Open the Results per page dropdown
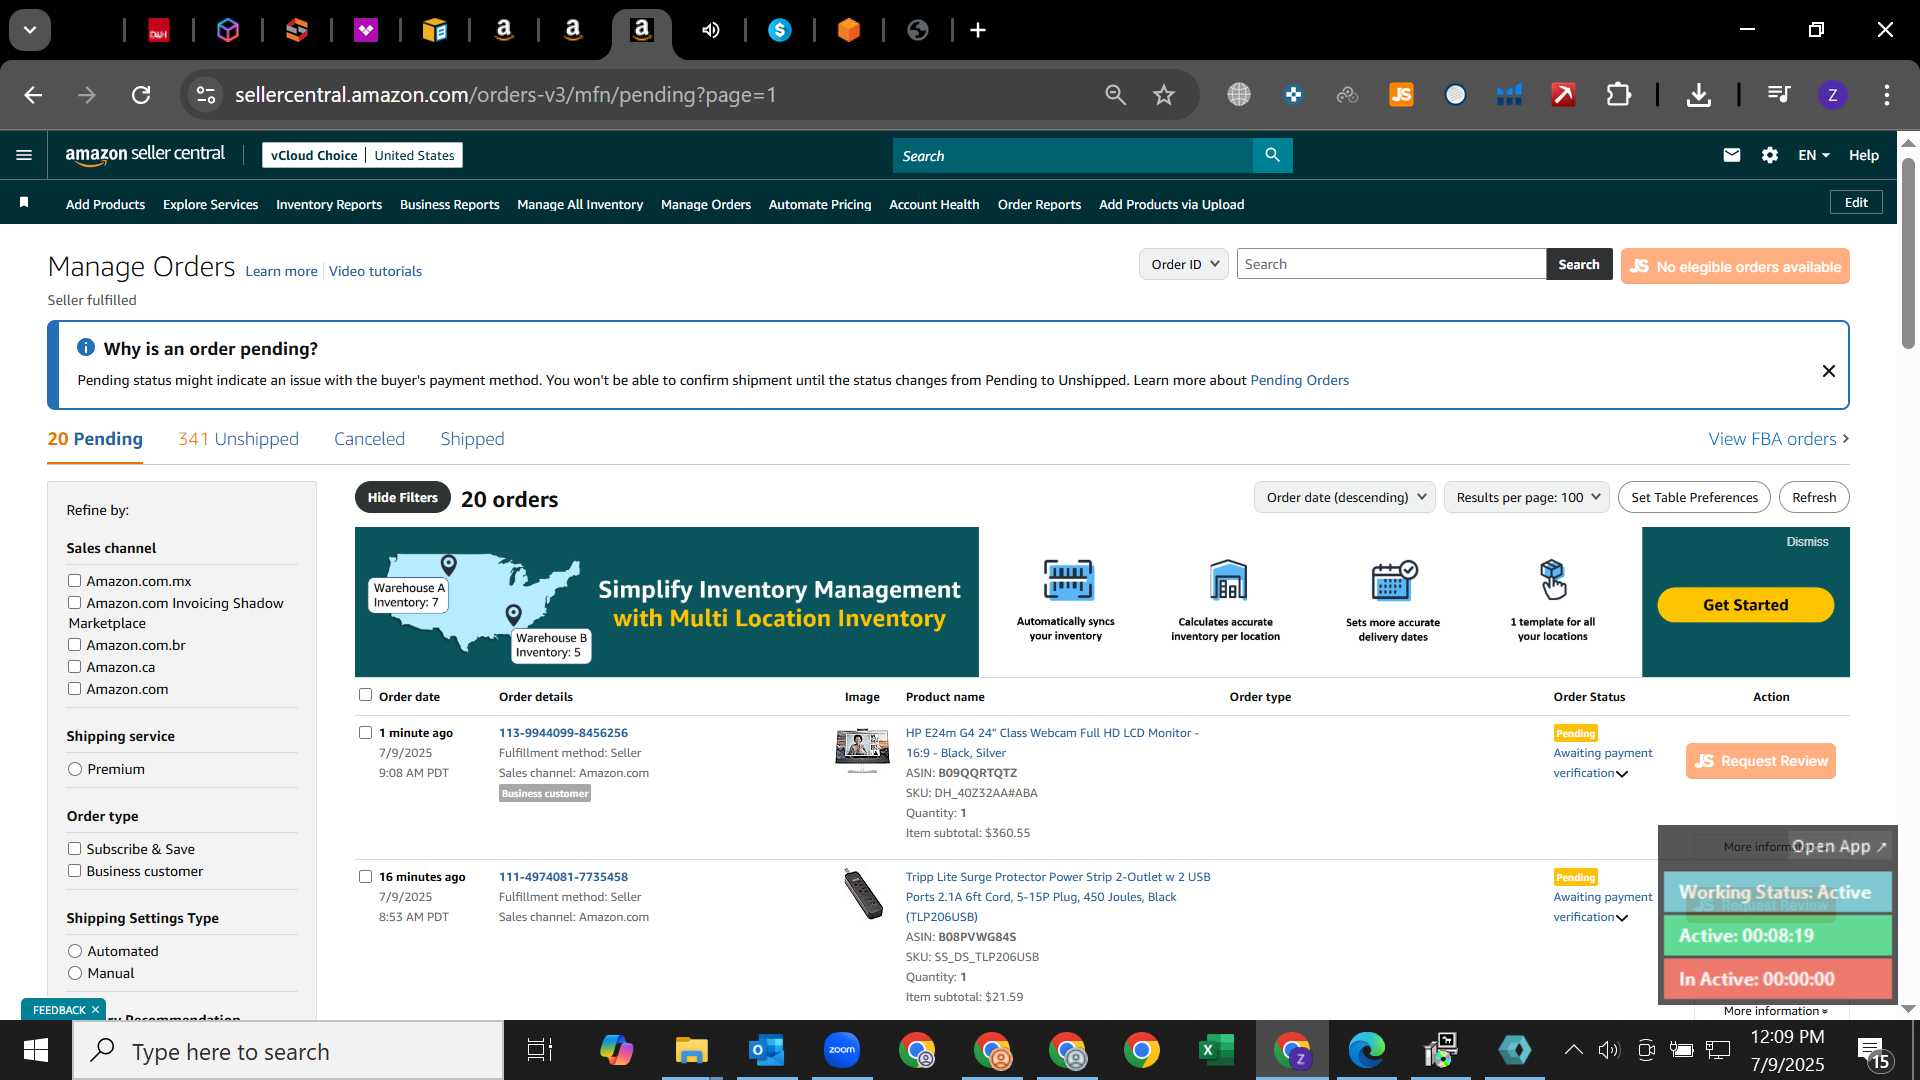The width and height of the screenshot is (1920, 1080). click(1527, 497)
